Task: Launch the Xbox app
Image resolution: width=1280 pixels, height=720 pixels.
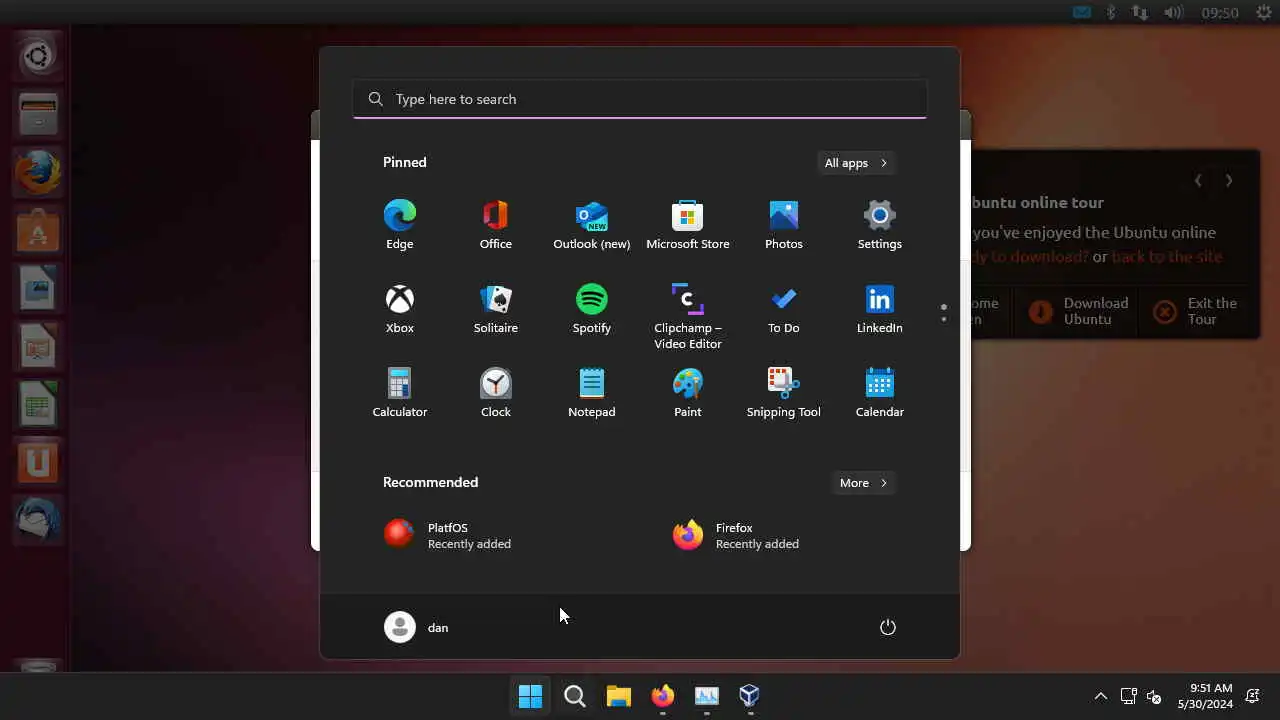Action: pyautogui.click(x=399, y=309)
